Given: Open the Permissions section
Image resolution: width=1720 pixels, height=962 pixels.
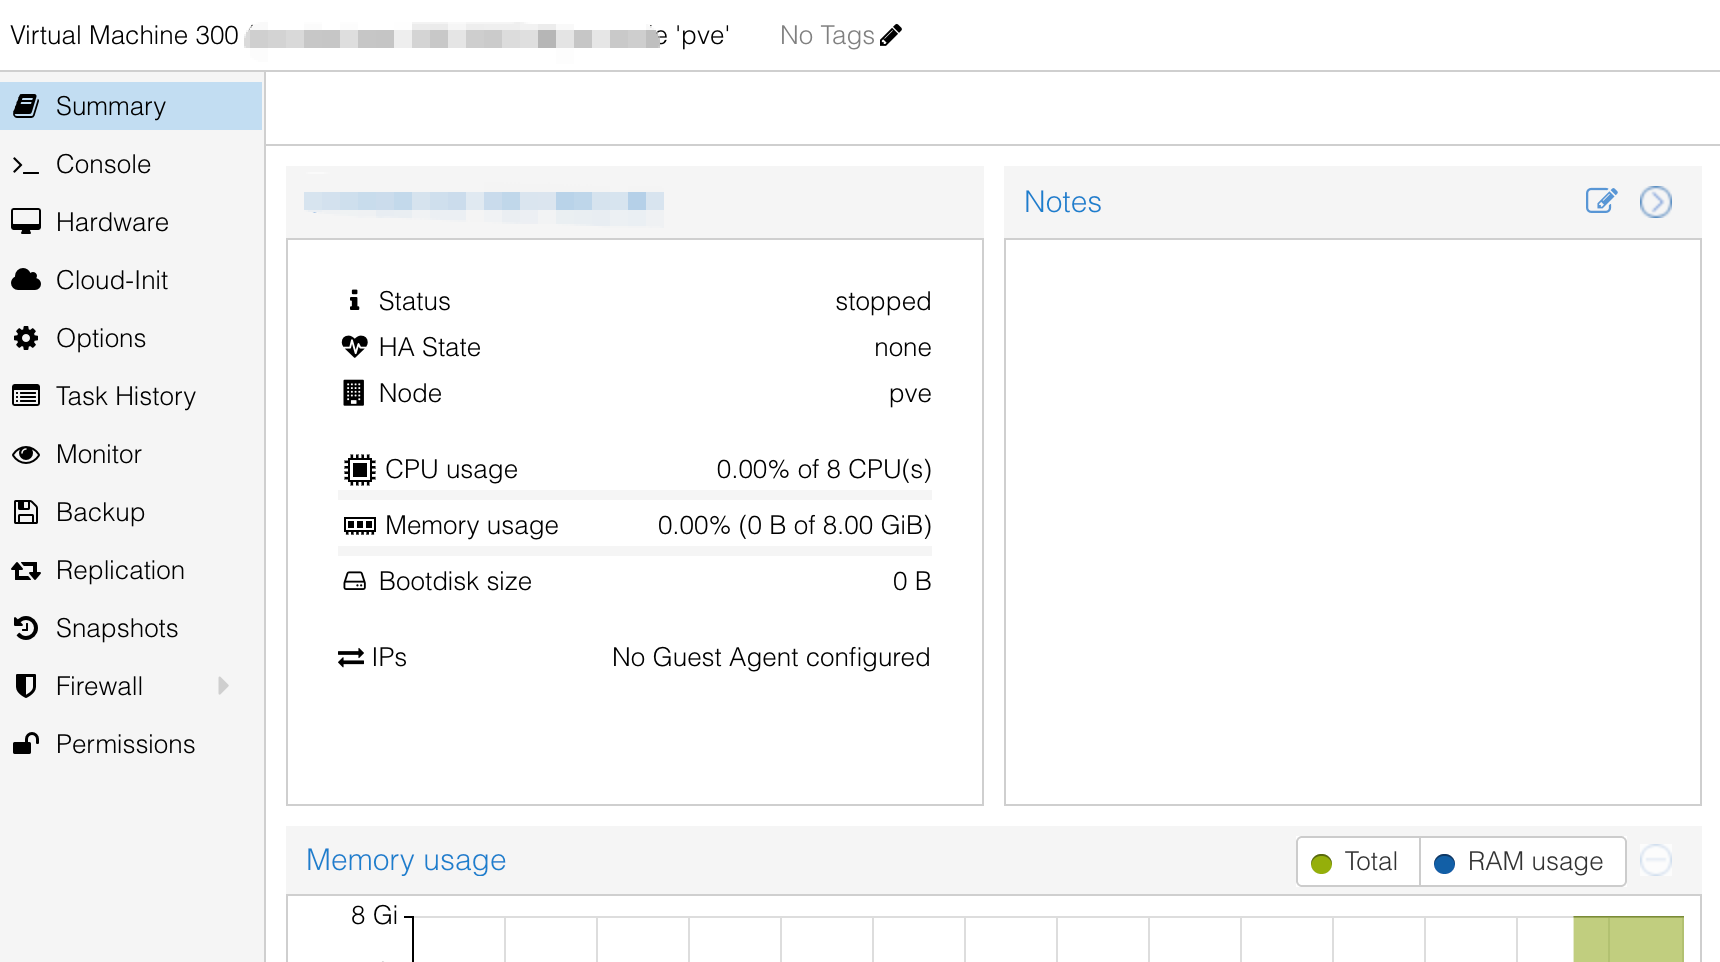Looking at the screenshot, I should (x=125, y=744).
